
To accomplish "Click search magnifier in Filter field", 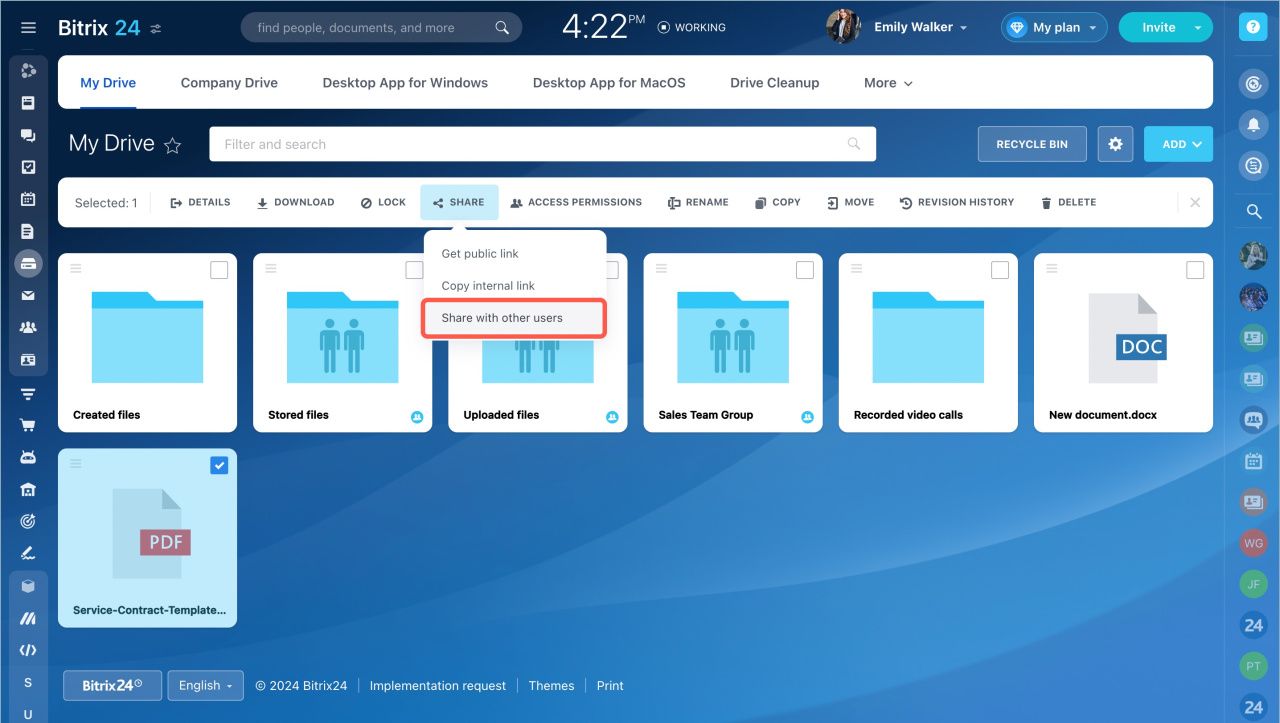I will (853, 144).
